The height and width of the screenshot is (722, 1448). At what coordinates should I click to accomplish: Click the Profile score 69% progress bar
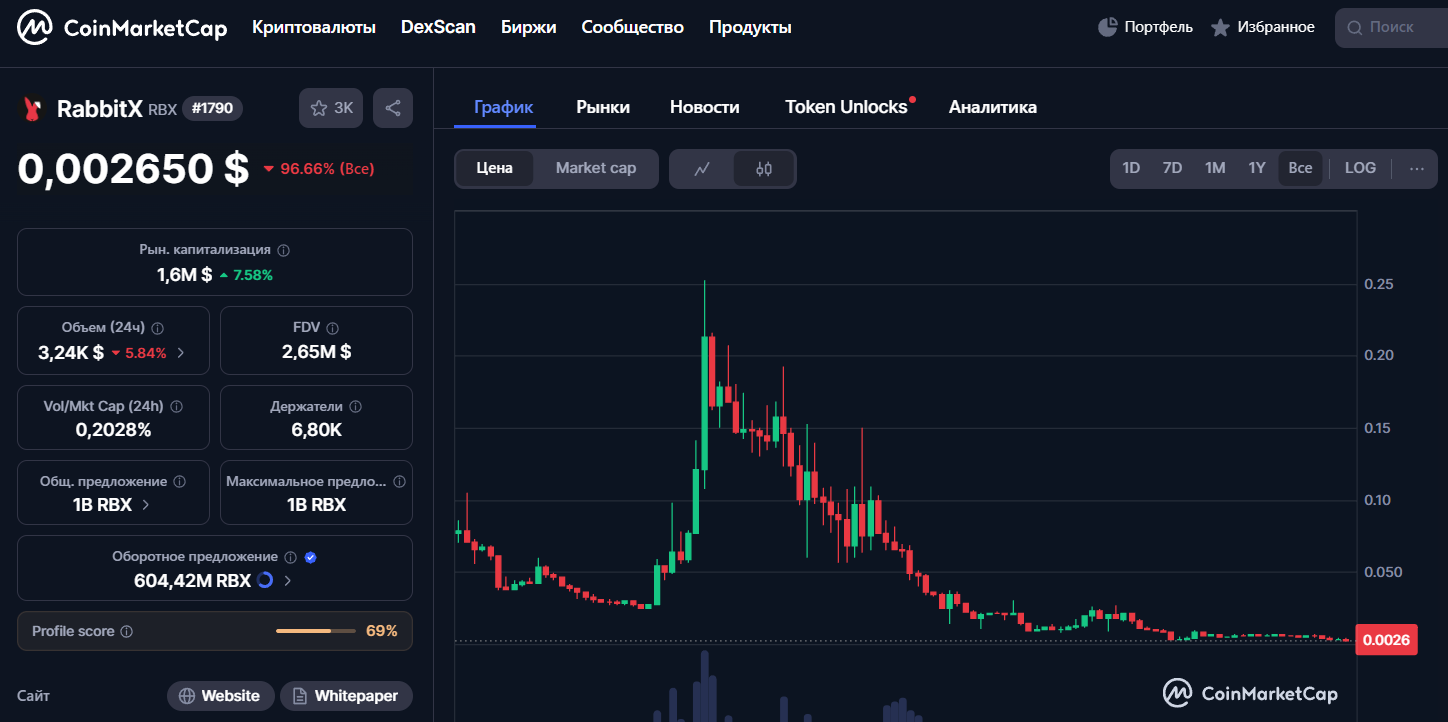(316, 631)
